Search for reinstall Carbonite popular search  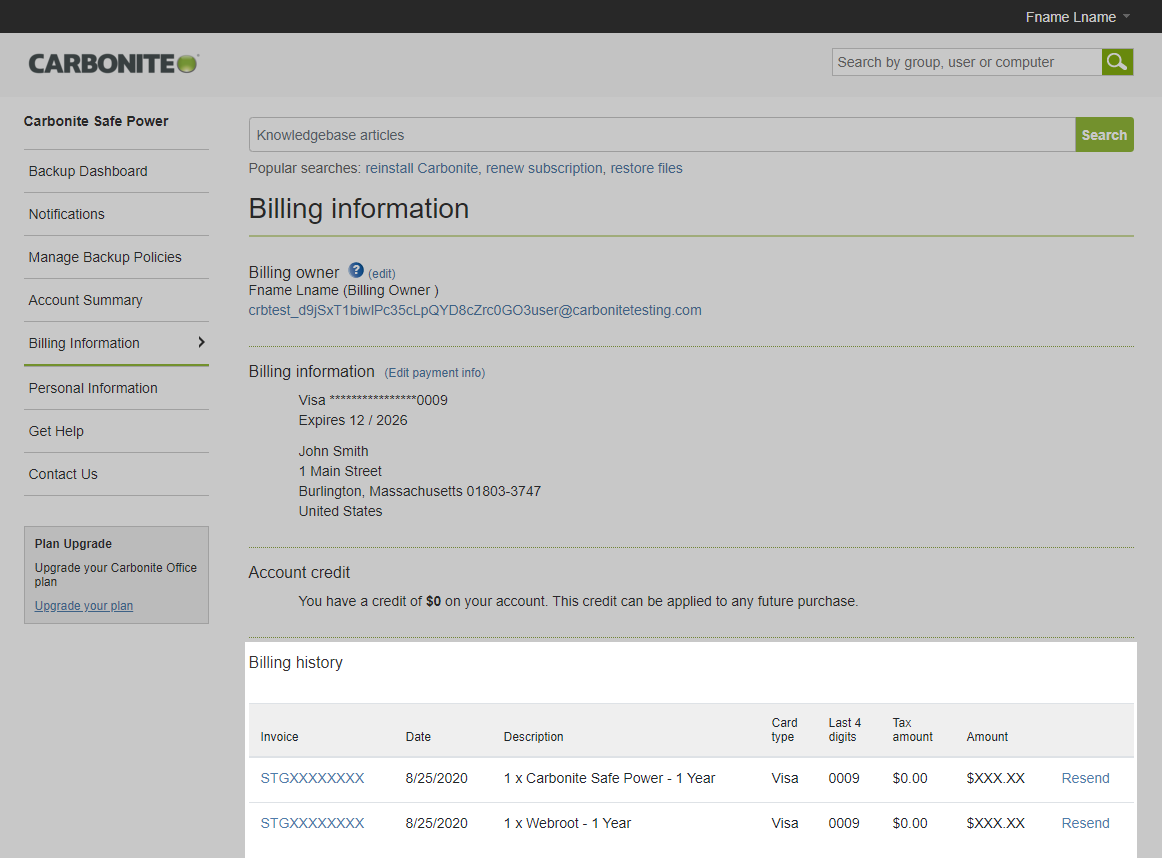[421, 168]
